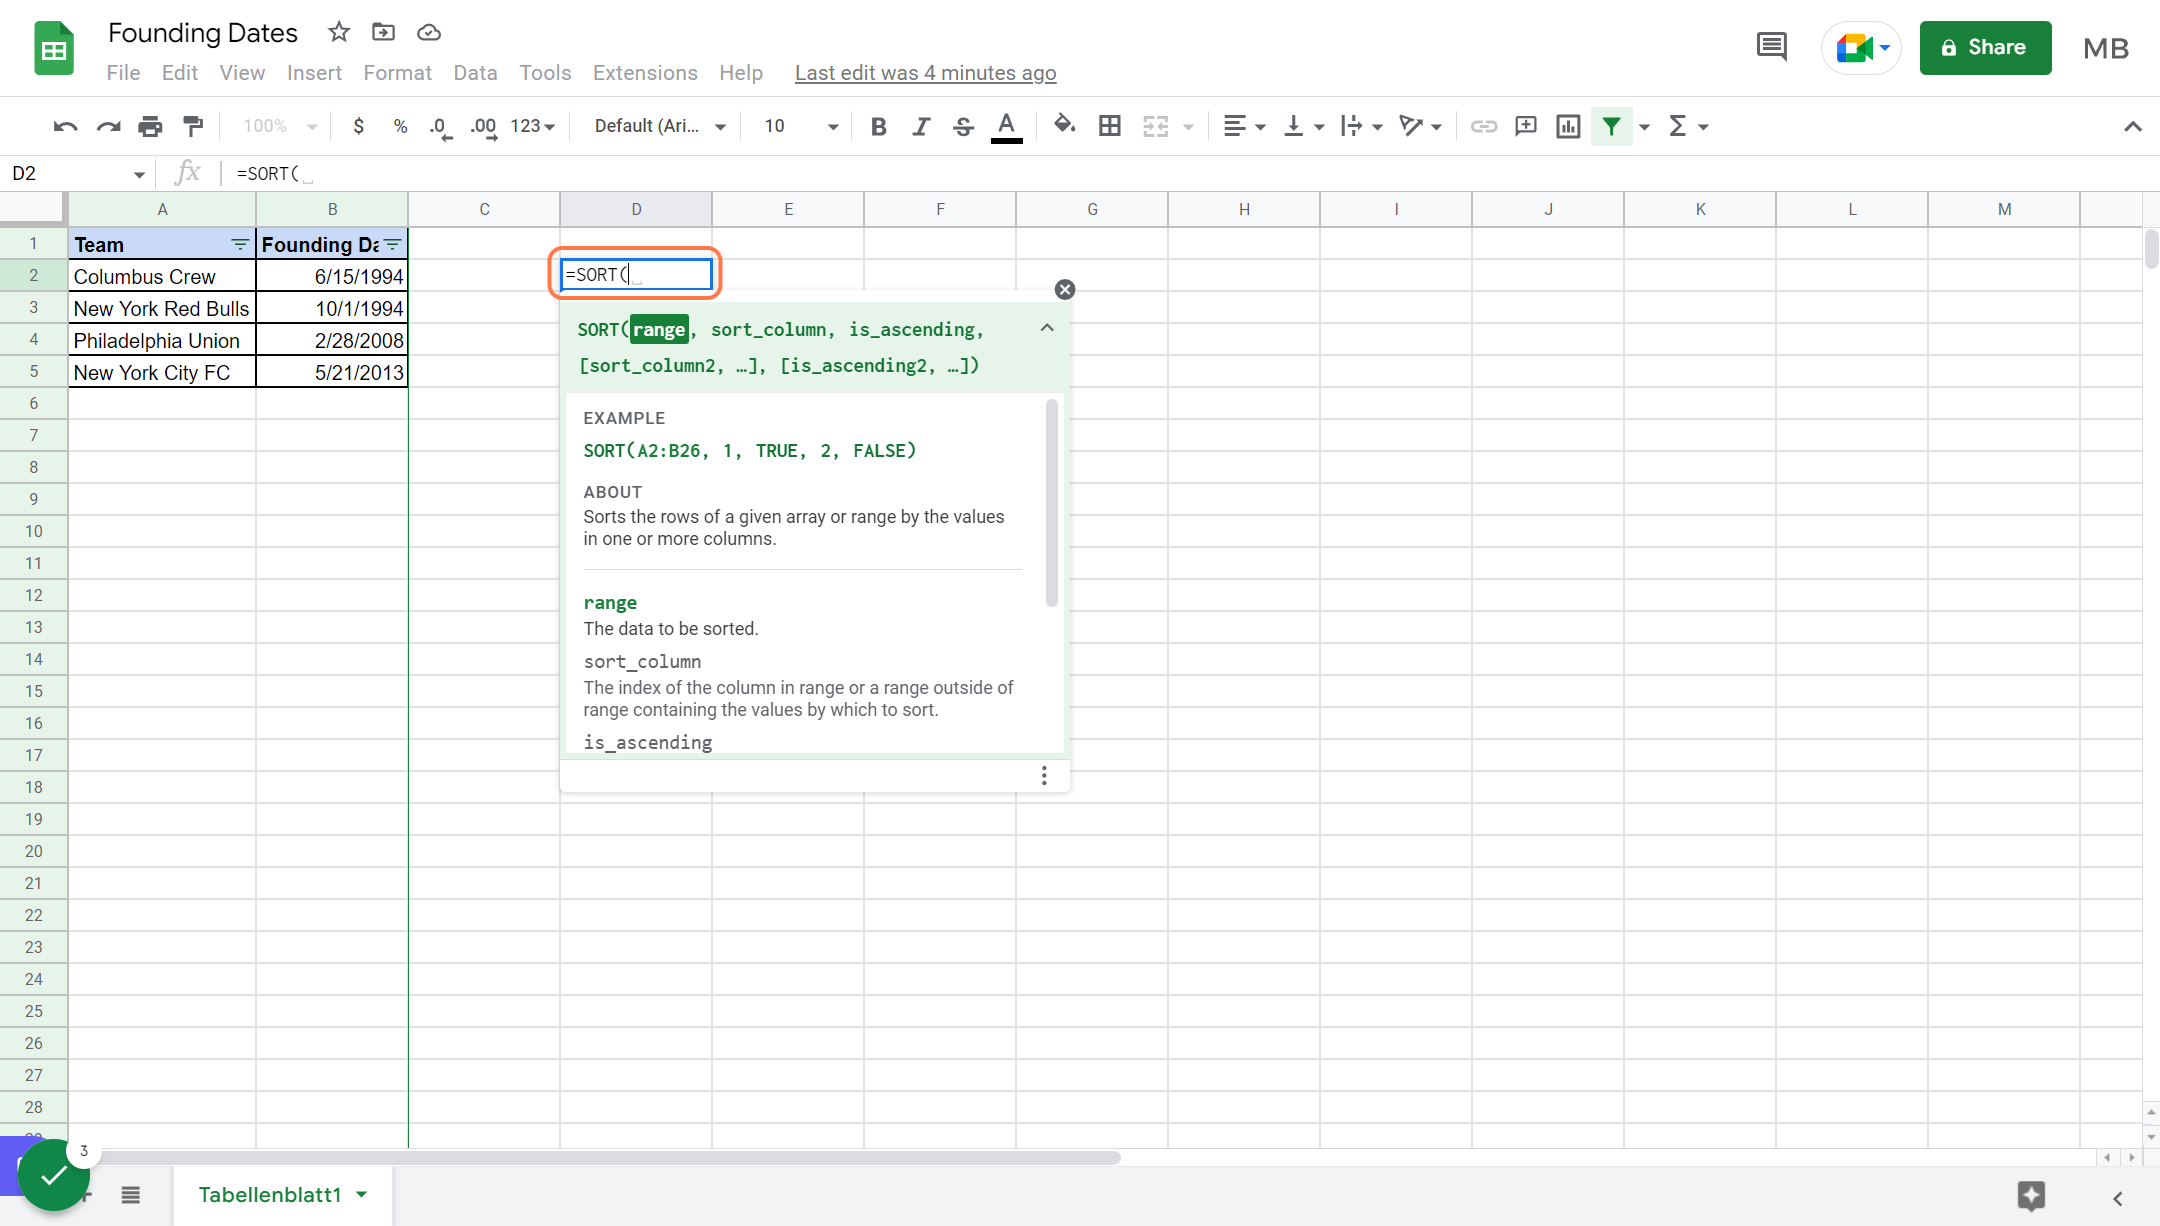The width and height of the screenshot is (2160, 1226).
Task: Open the fill color picker
Action: (x=1065, y=126)
